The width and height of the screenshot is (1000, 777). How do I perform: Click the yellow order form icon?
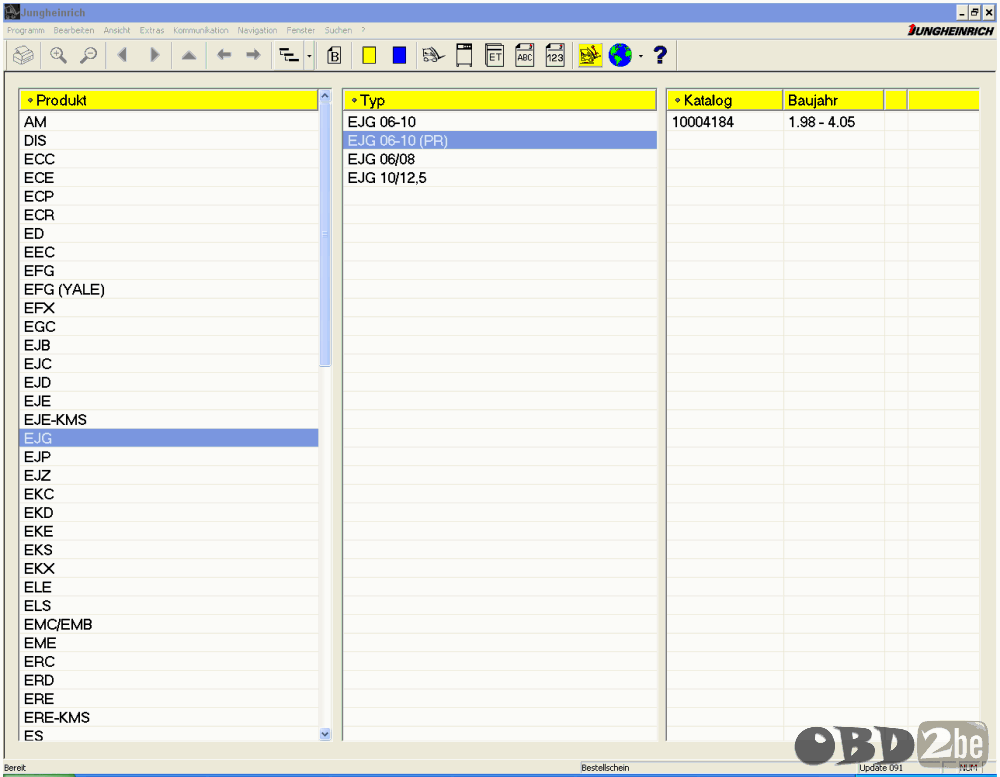(590, 56)
